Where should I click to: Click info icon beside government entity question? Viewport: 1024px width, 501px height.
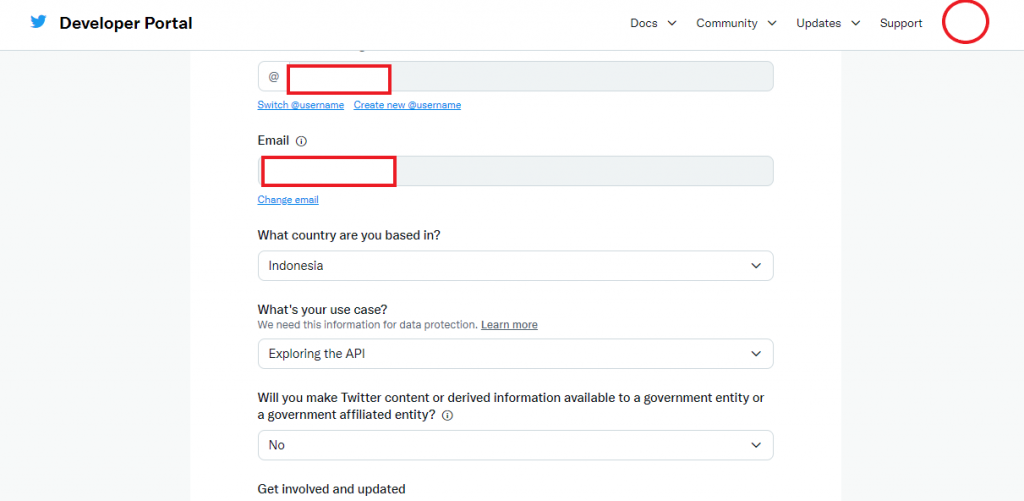(x=447, y=415)
